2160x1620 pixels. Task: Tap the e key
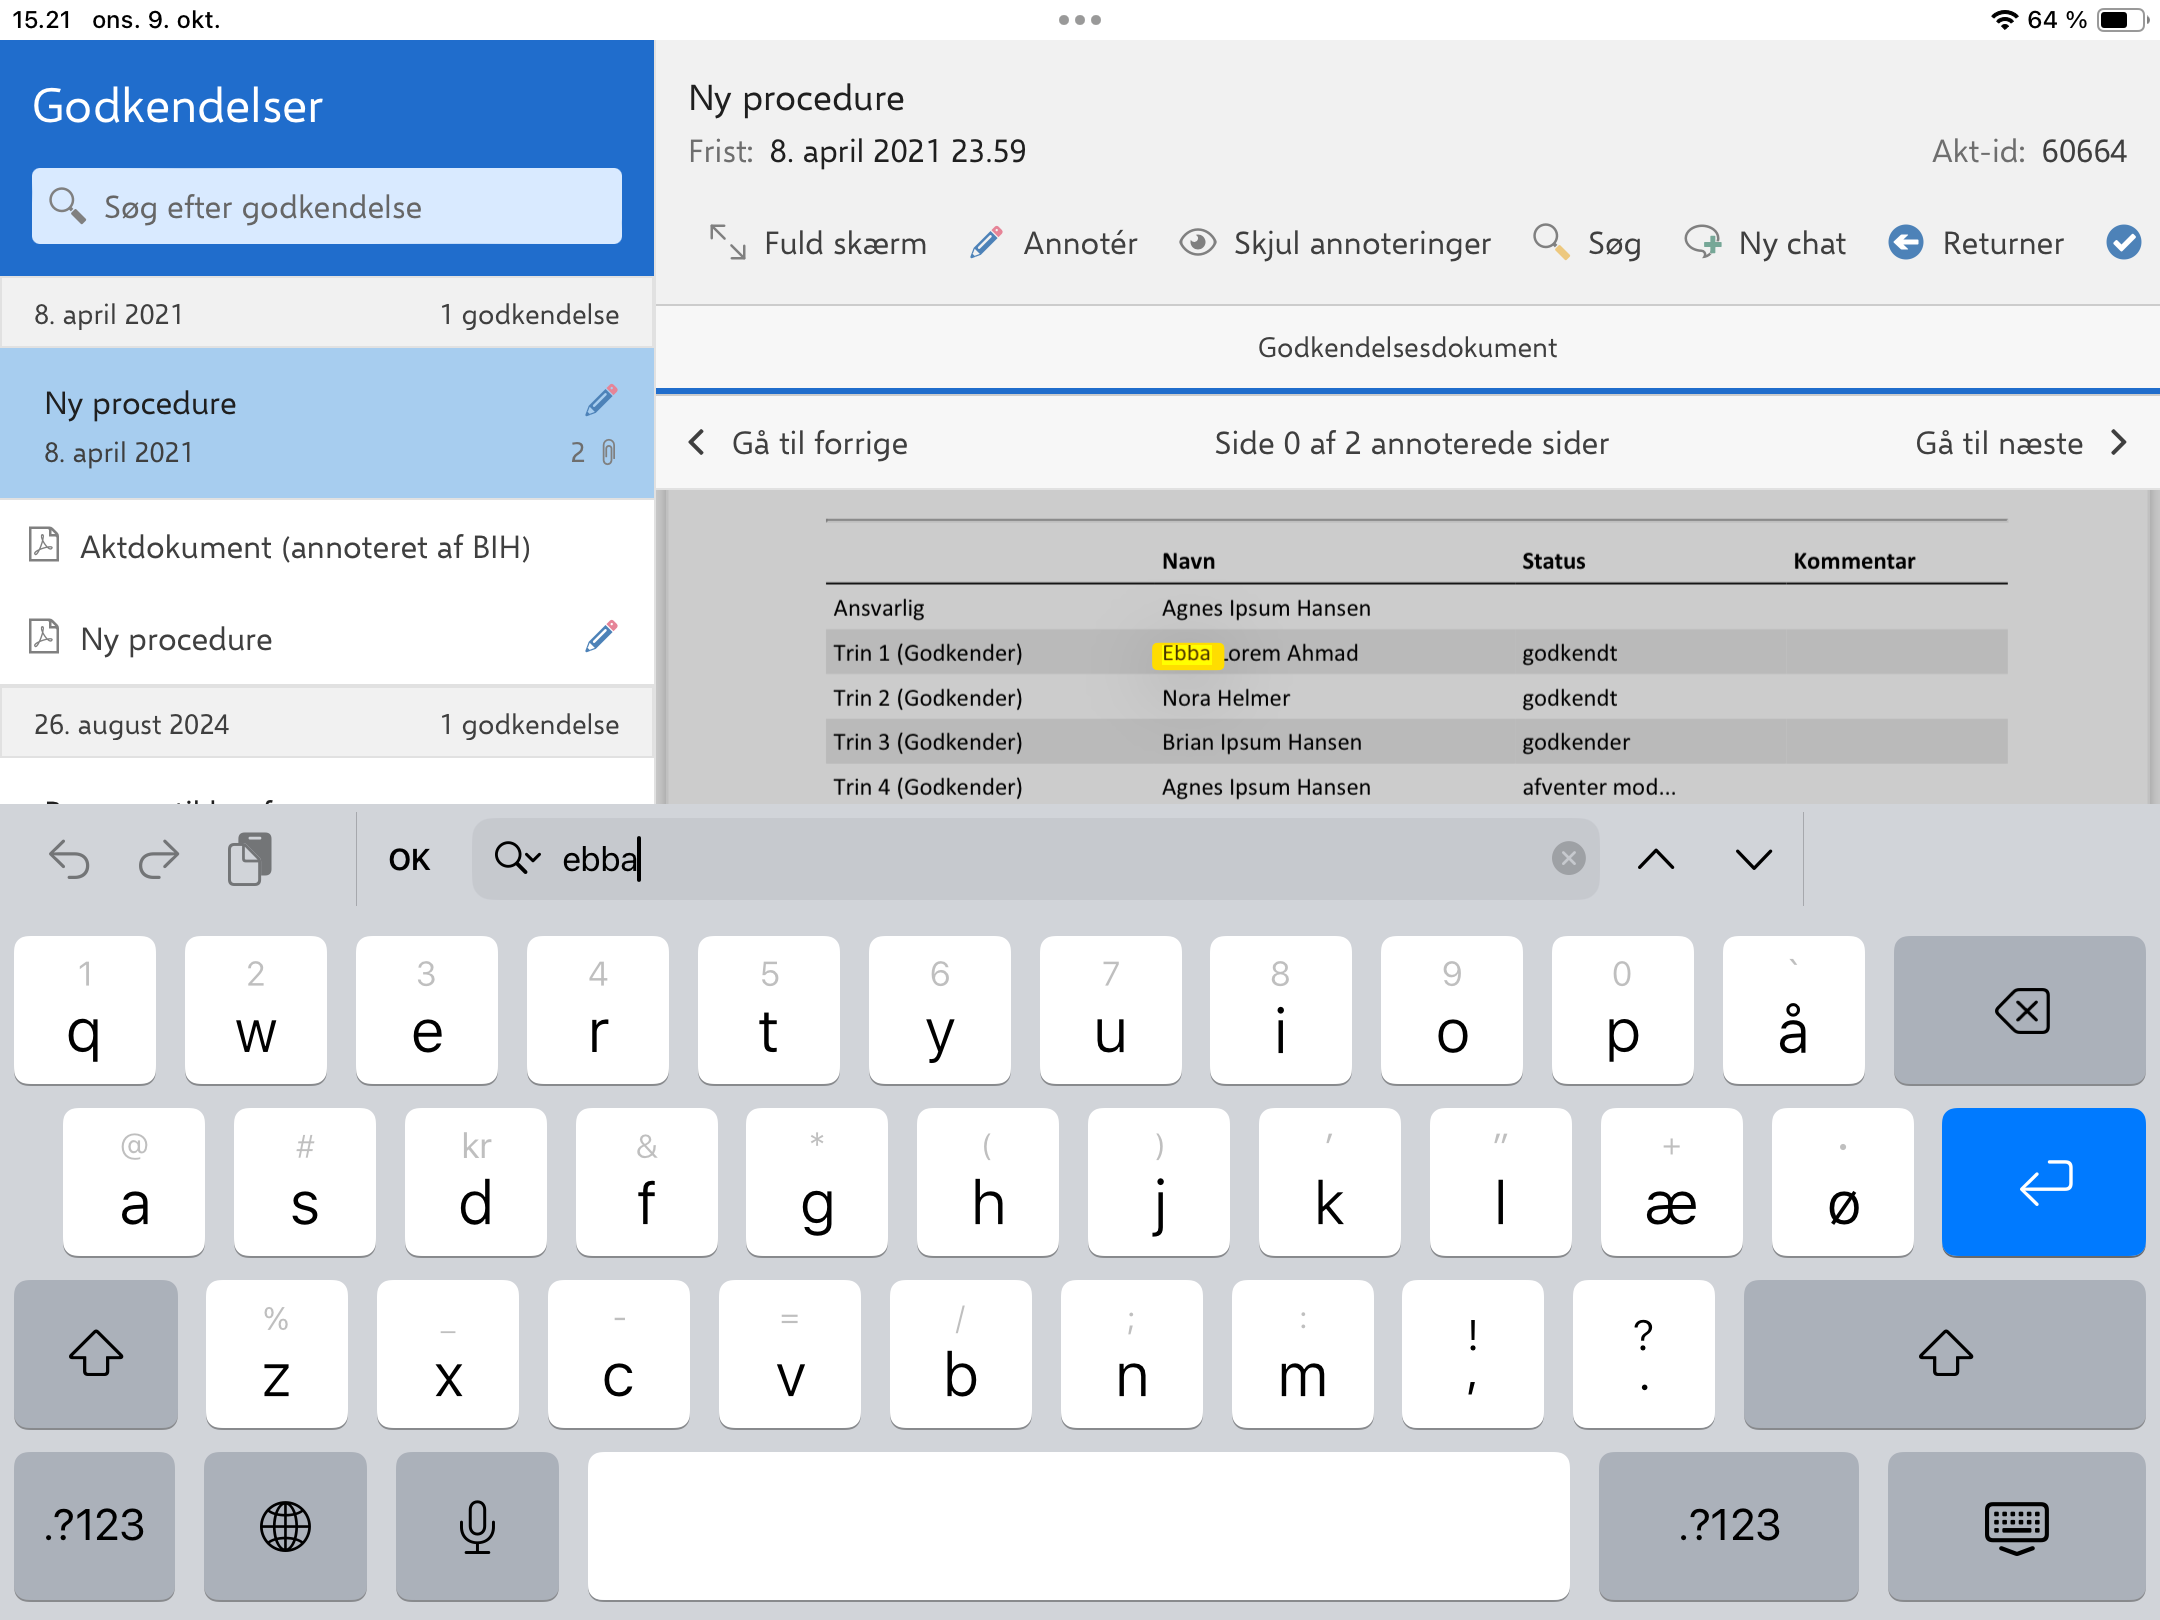tap(427, 1010)
